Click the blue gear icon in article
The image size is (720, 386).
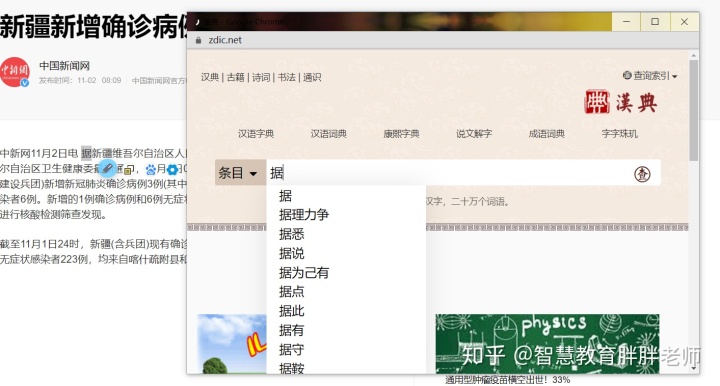coord(172,170)
